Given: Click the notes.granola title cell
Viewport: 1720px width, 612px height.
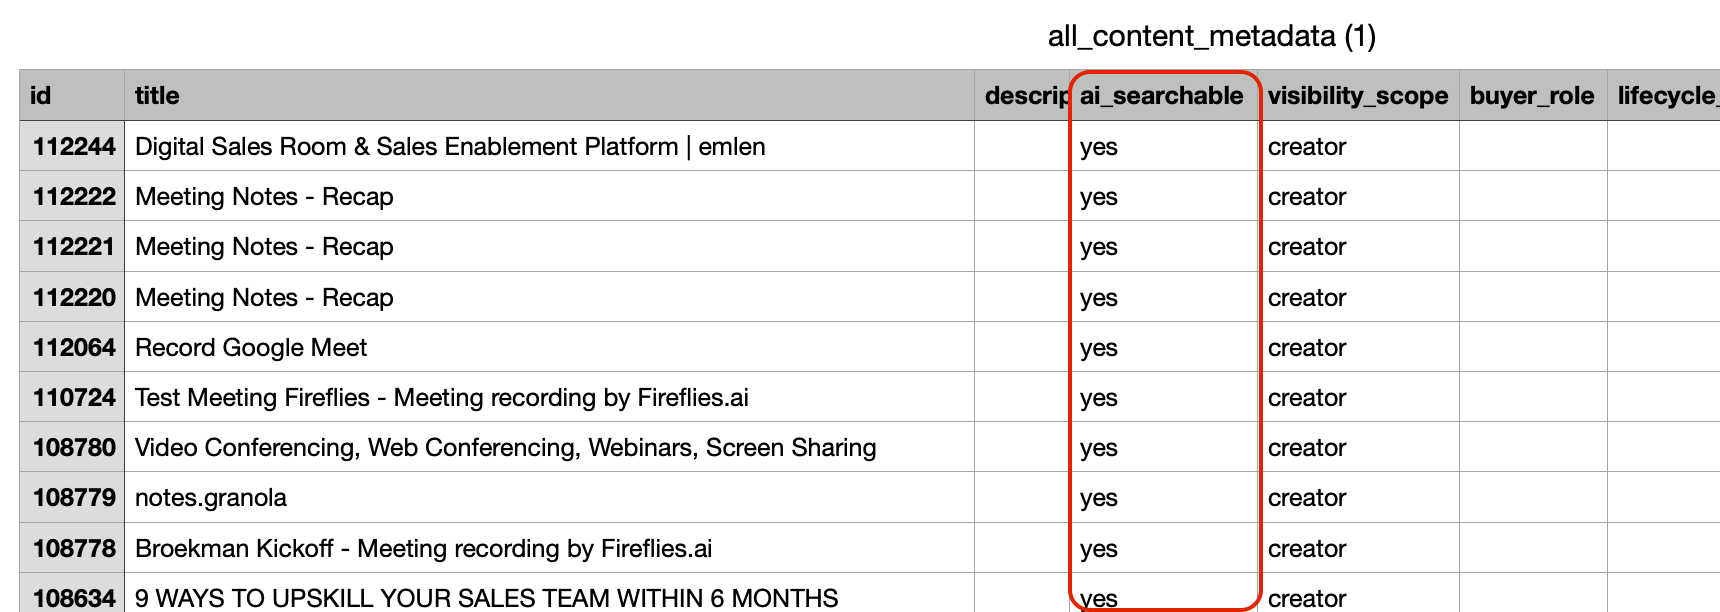Looking at the screenshot, I should [x=211, y=498].
